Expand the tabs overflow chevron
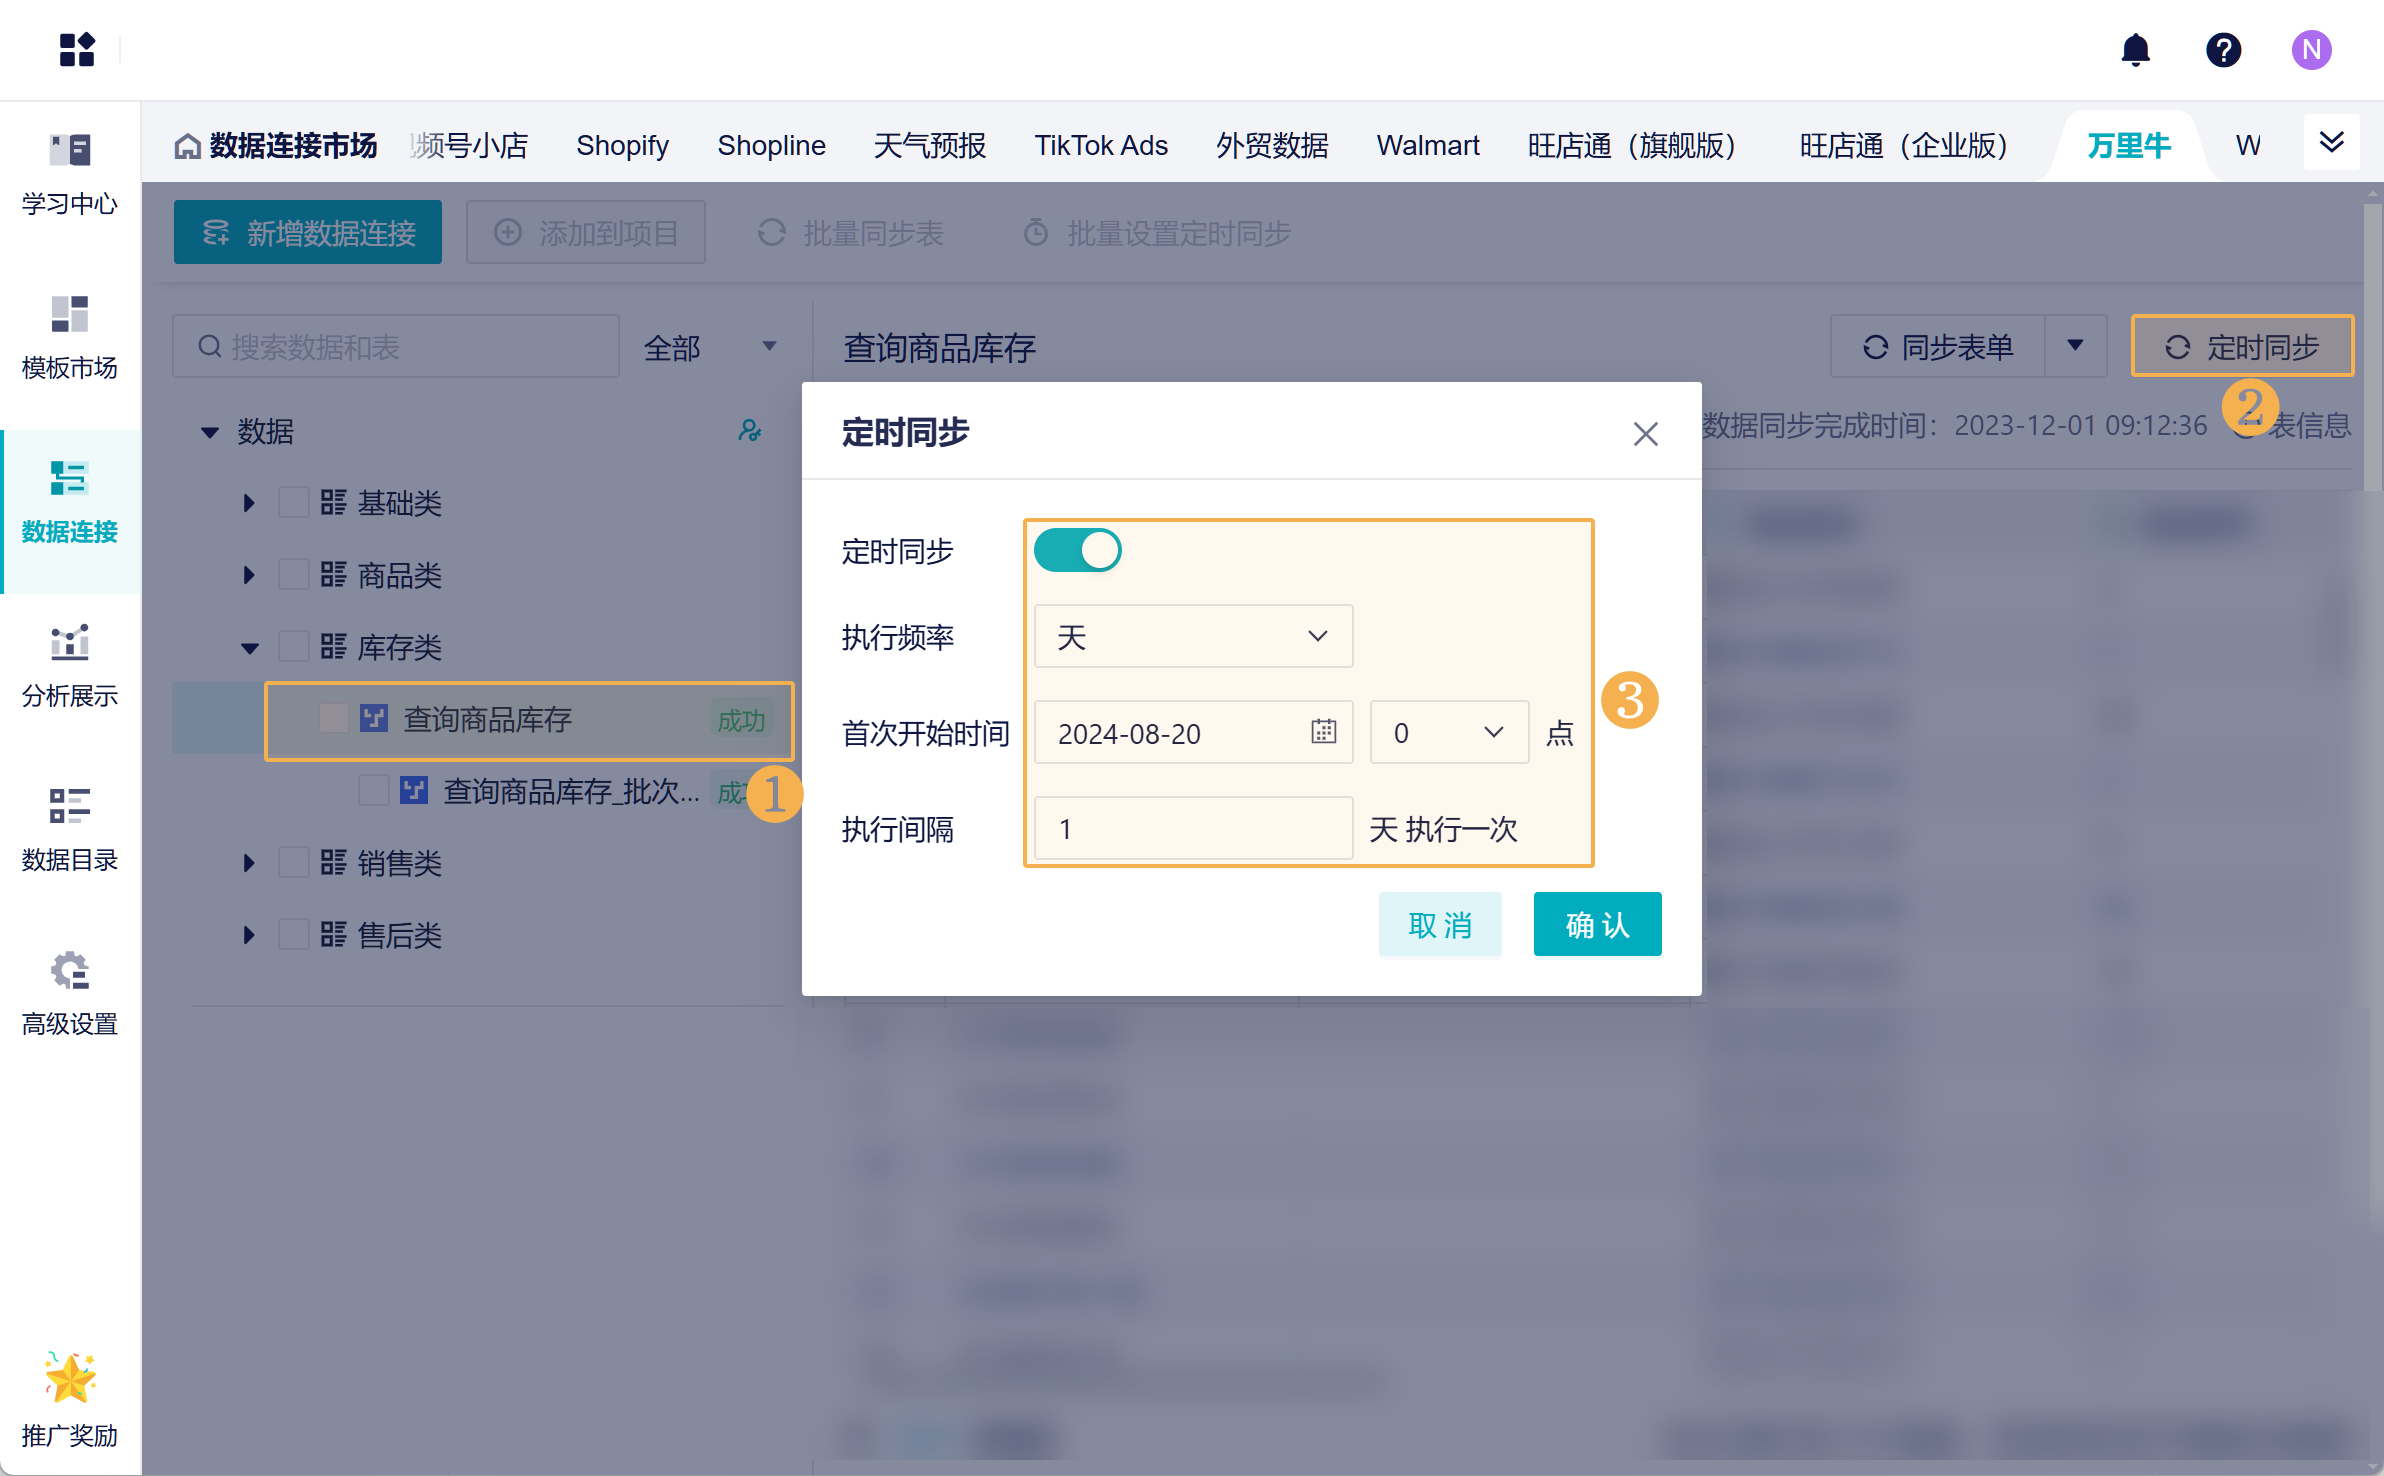Screen dimensions: 2384x1476 [2331, 143]
